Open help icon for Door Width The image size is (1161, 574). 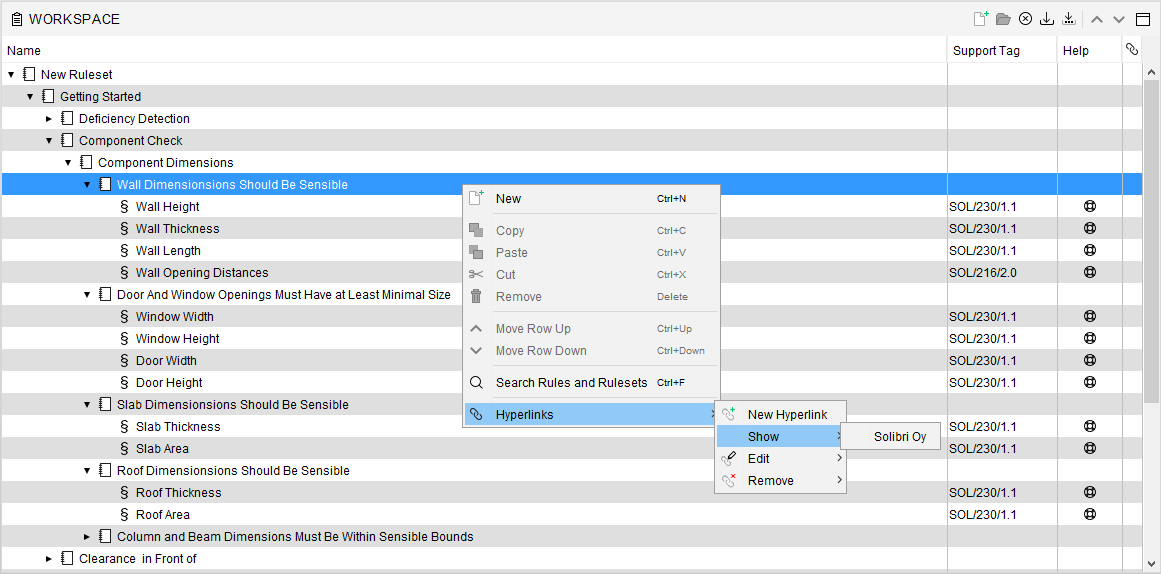(1089, 360)
